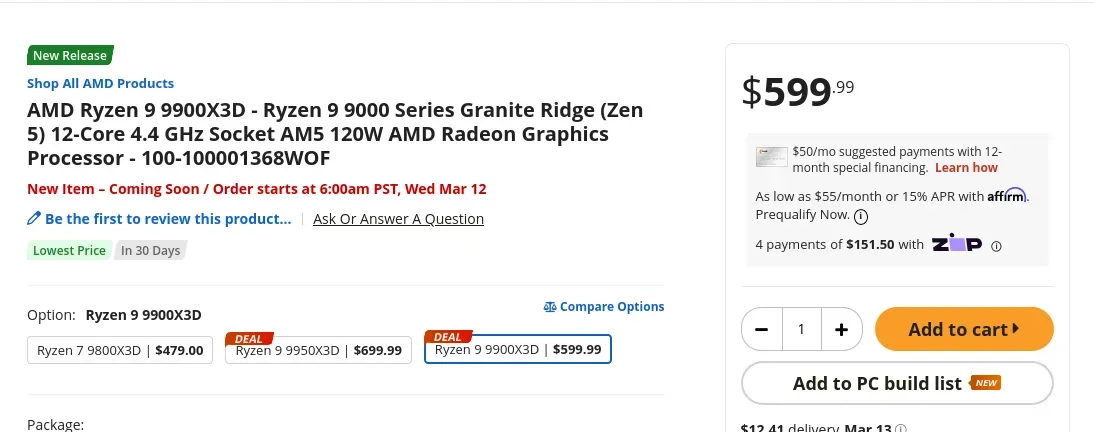Click the scales Compare Options icon

click(550, 306)
